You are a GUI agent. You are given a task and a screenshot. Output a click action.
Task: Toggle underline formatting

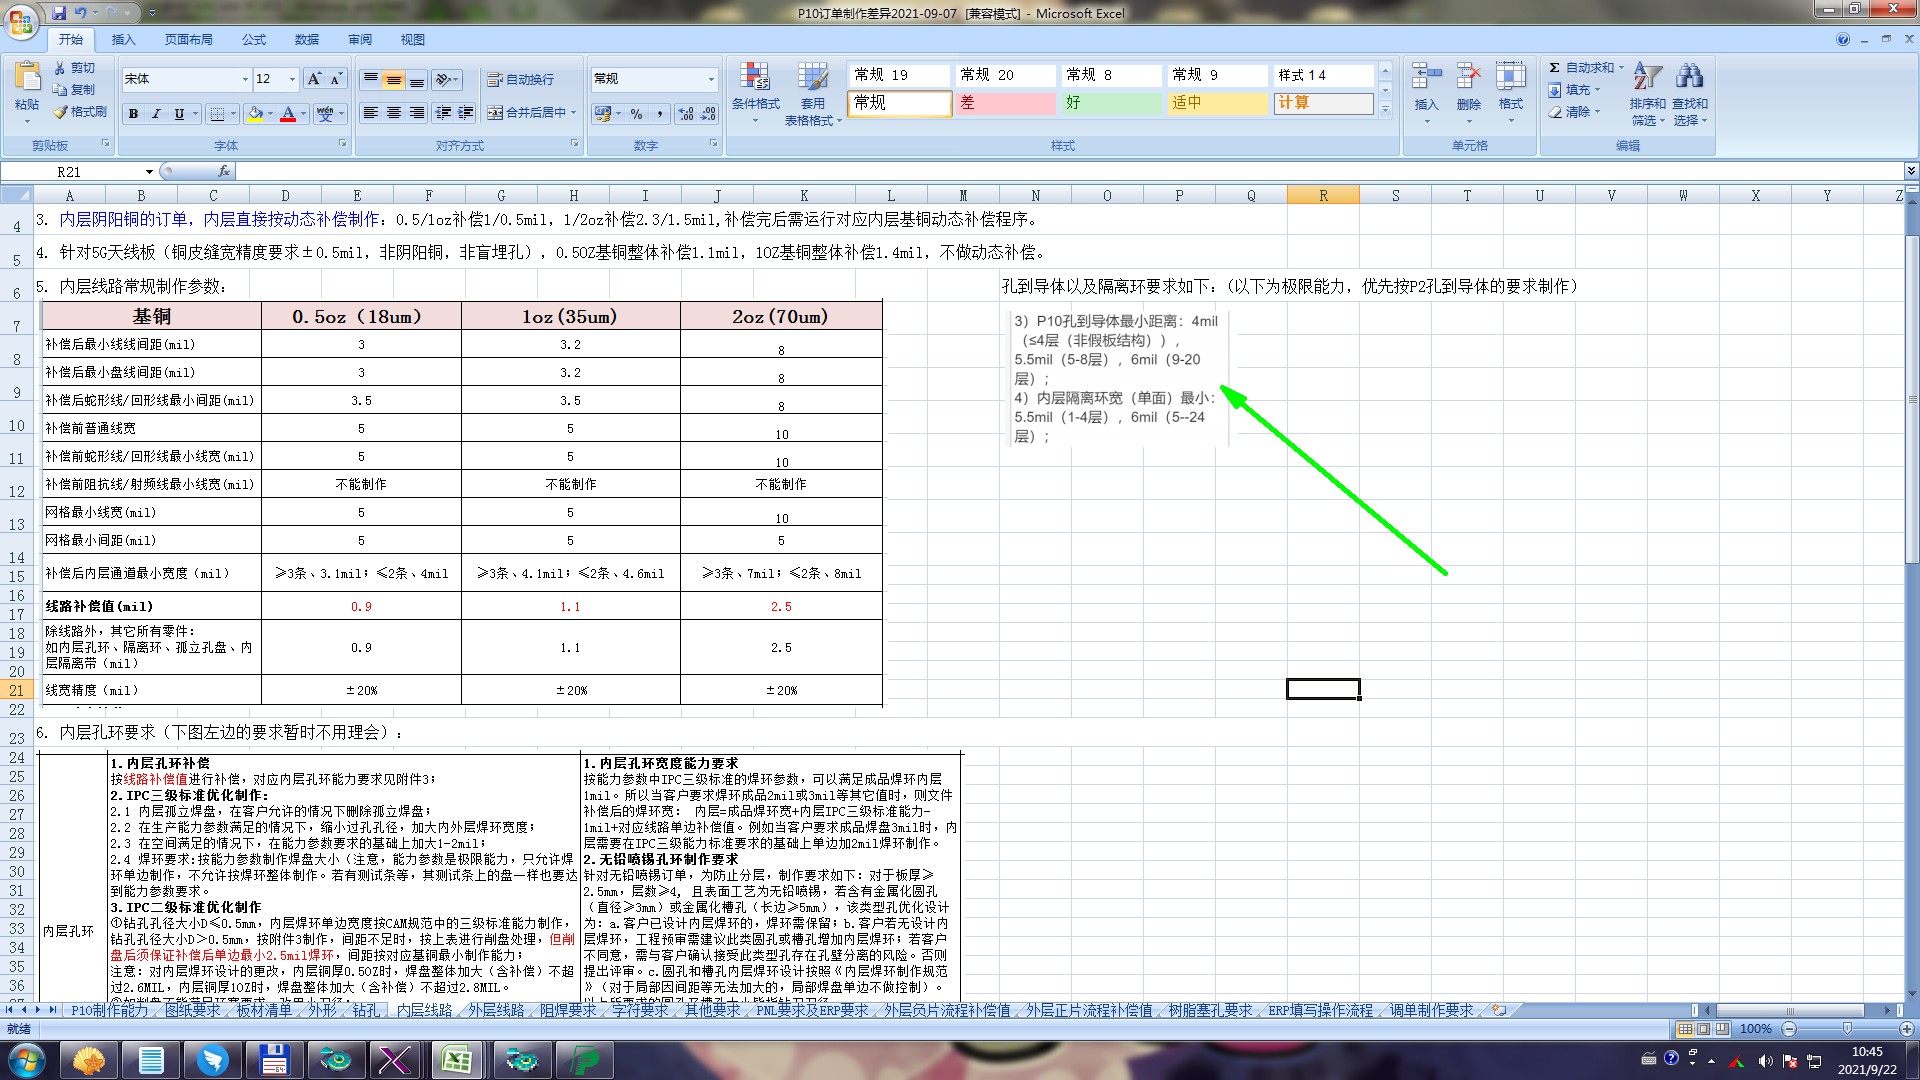[x=179, y=114]
